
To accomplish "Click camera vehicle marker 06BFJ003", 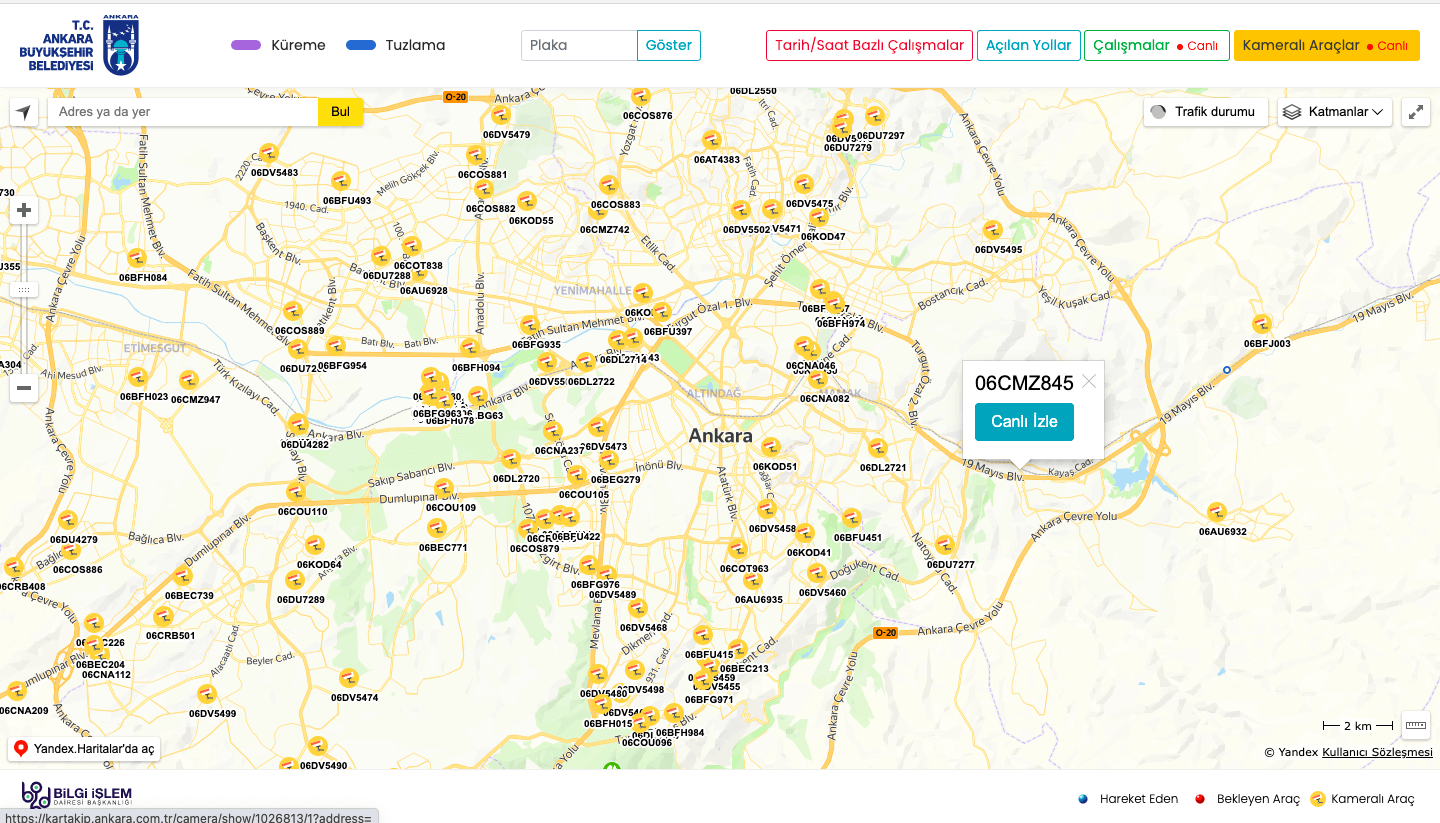I will [1262, 324].
